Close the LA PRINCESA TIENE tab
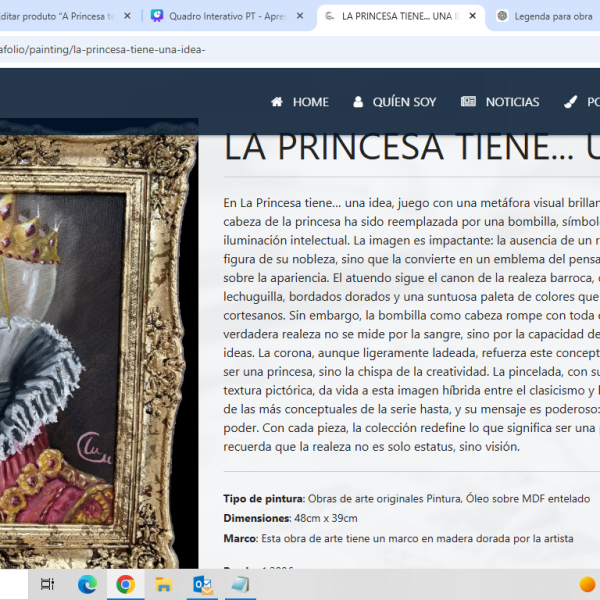 (x=473, y=16)
